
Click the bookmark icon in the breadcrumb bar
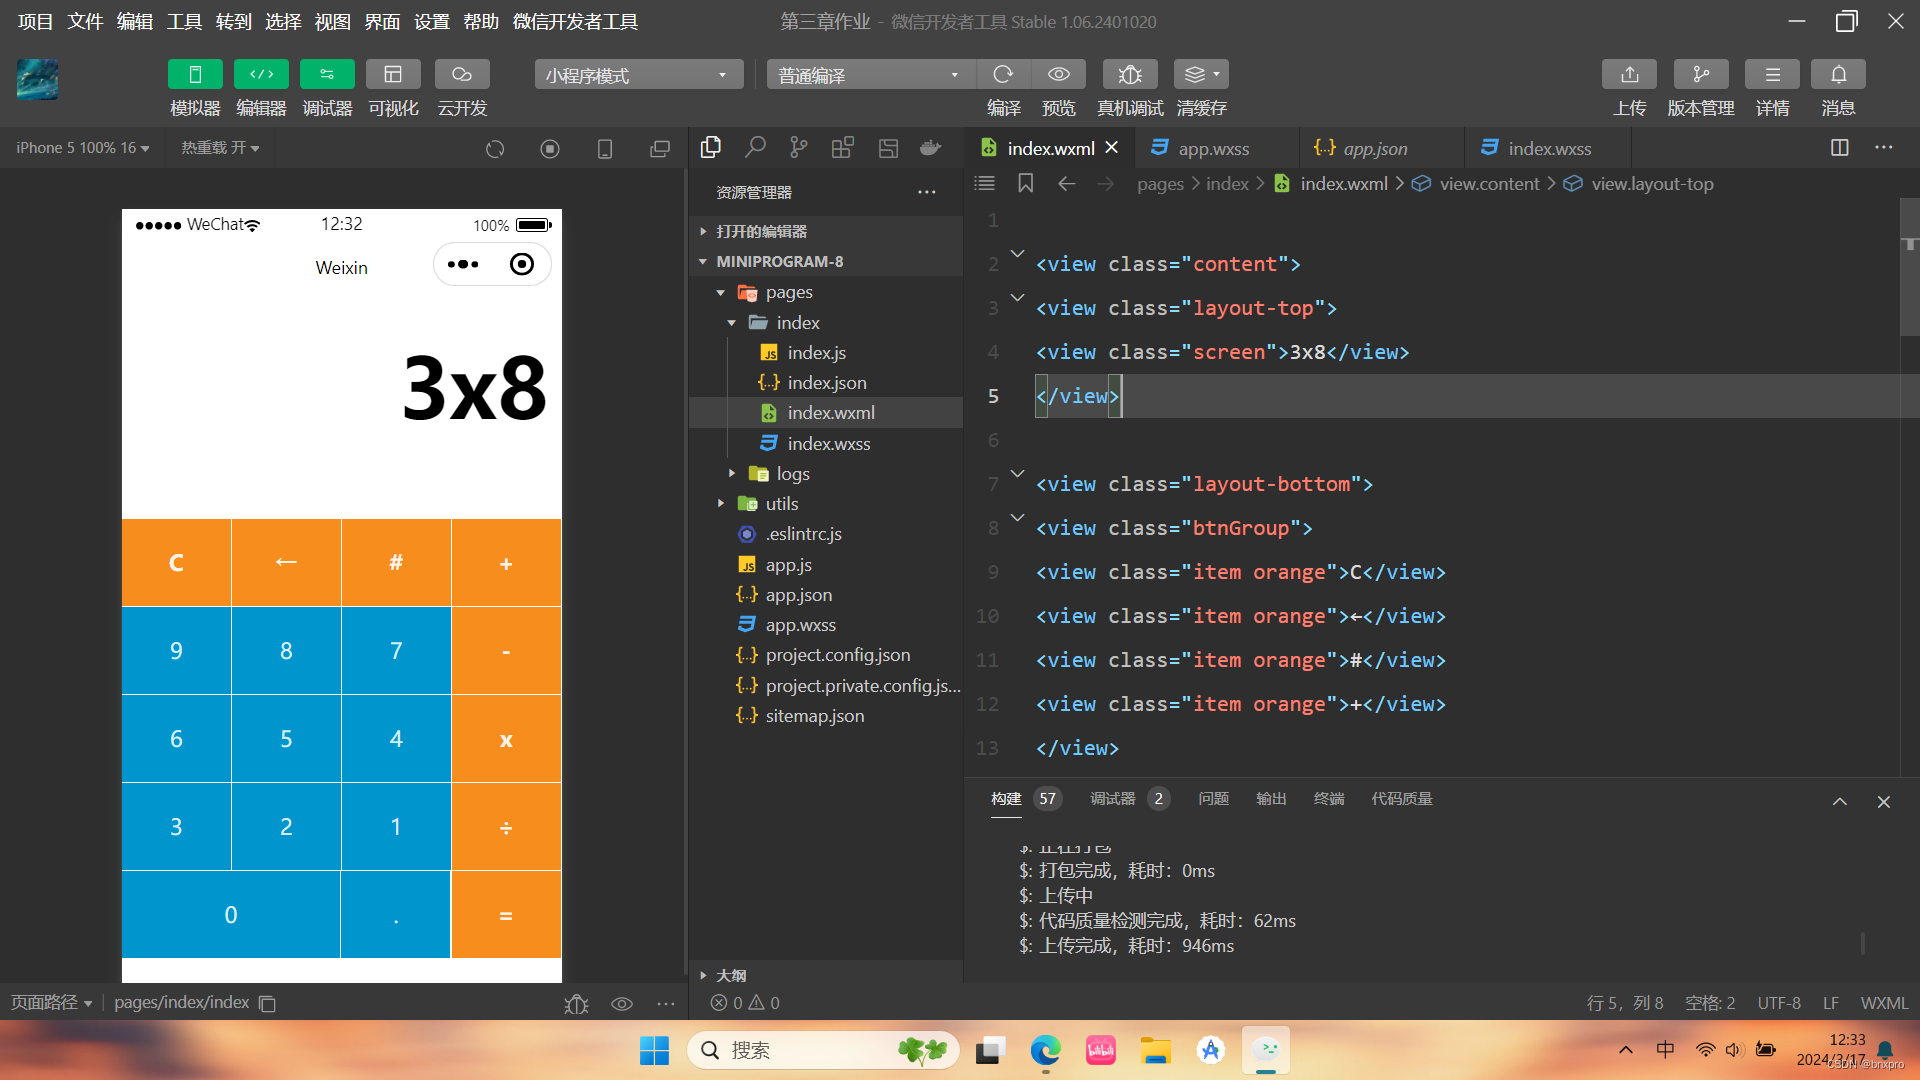pos(1025,183)
